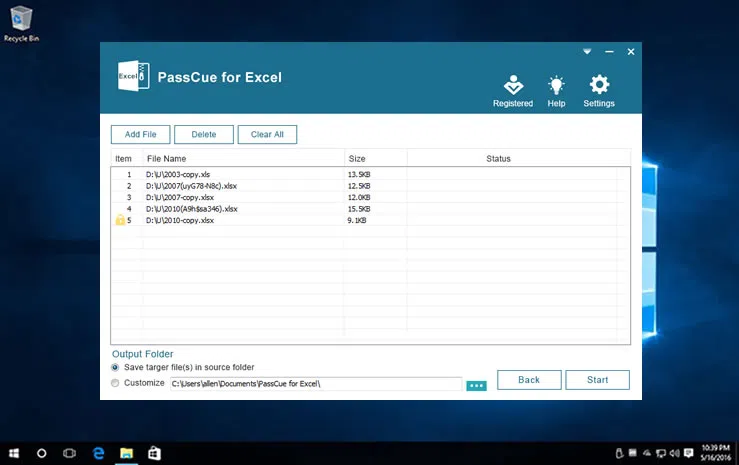Select file row D:\U\2010-copy.xlsx
This screenshot has width=739, height=465.
370,220
